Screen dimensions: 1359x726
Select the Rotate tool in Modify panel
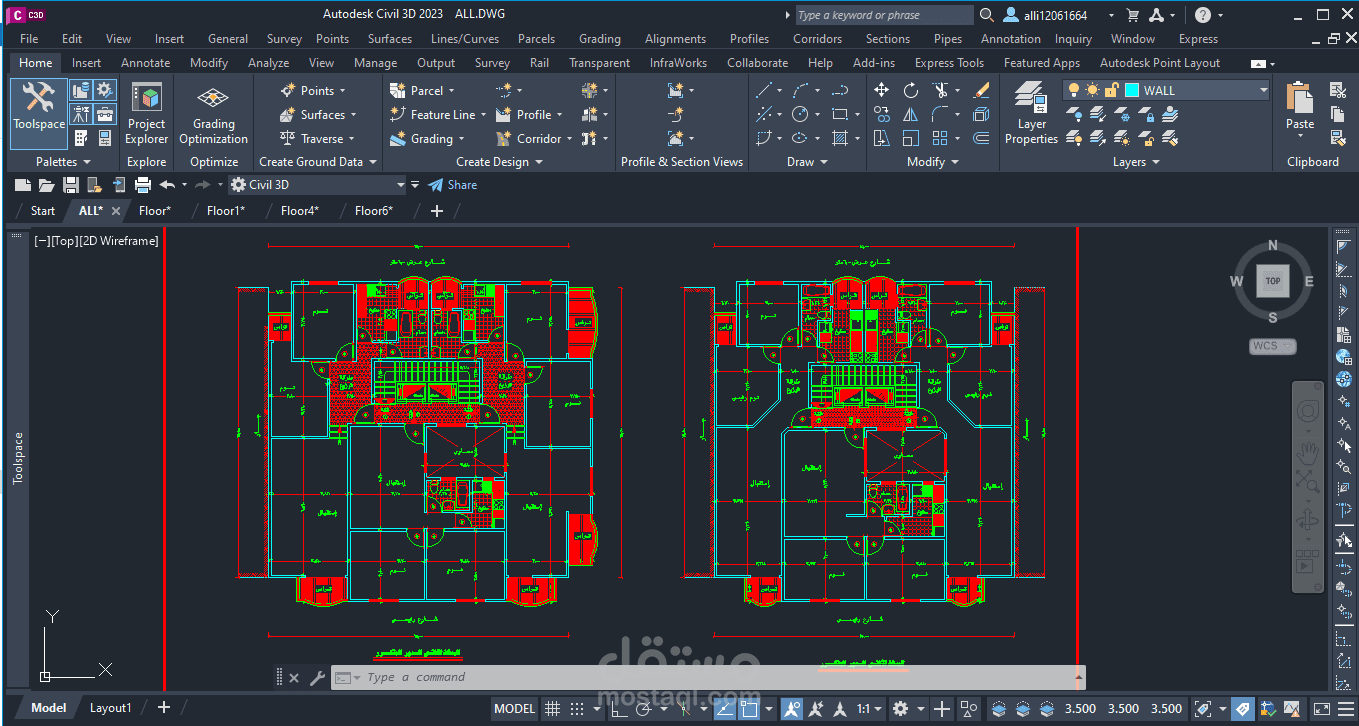pyautogui.click(x=910, y=90)
